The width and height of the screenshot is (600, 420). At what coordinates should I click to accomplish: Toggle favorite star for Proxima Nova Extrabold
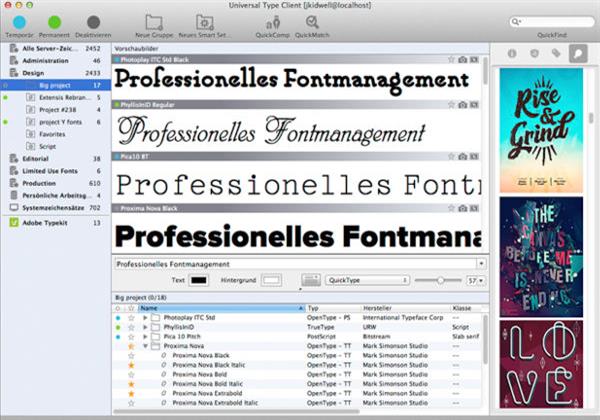(131, 393)
